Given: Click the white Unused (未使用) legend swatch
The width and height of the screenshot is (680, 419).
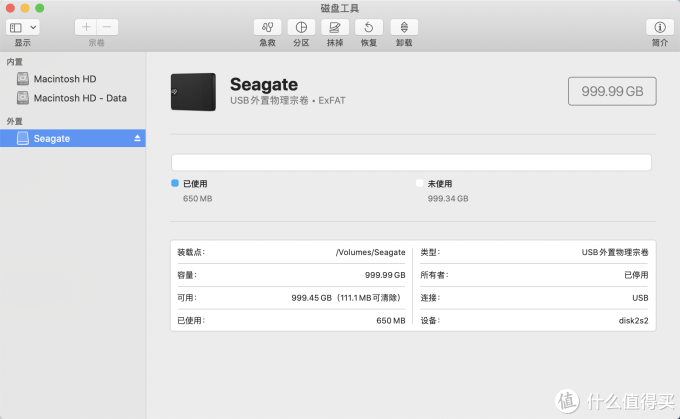Looking at the screenshot, I should 419,183.
